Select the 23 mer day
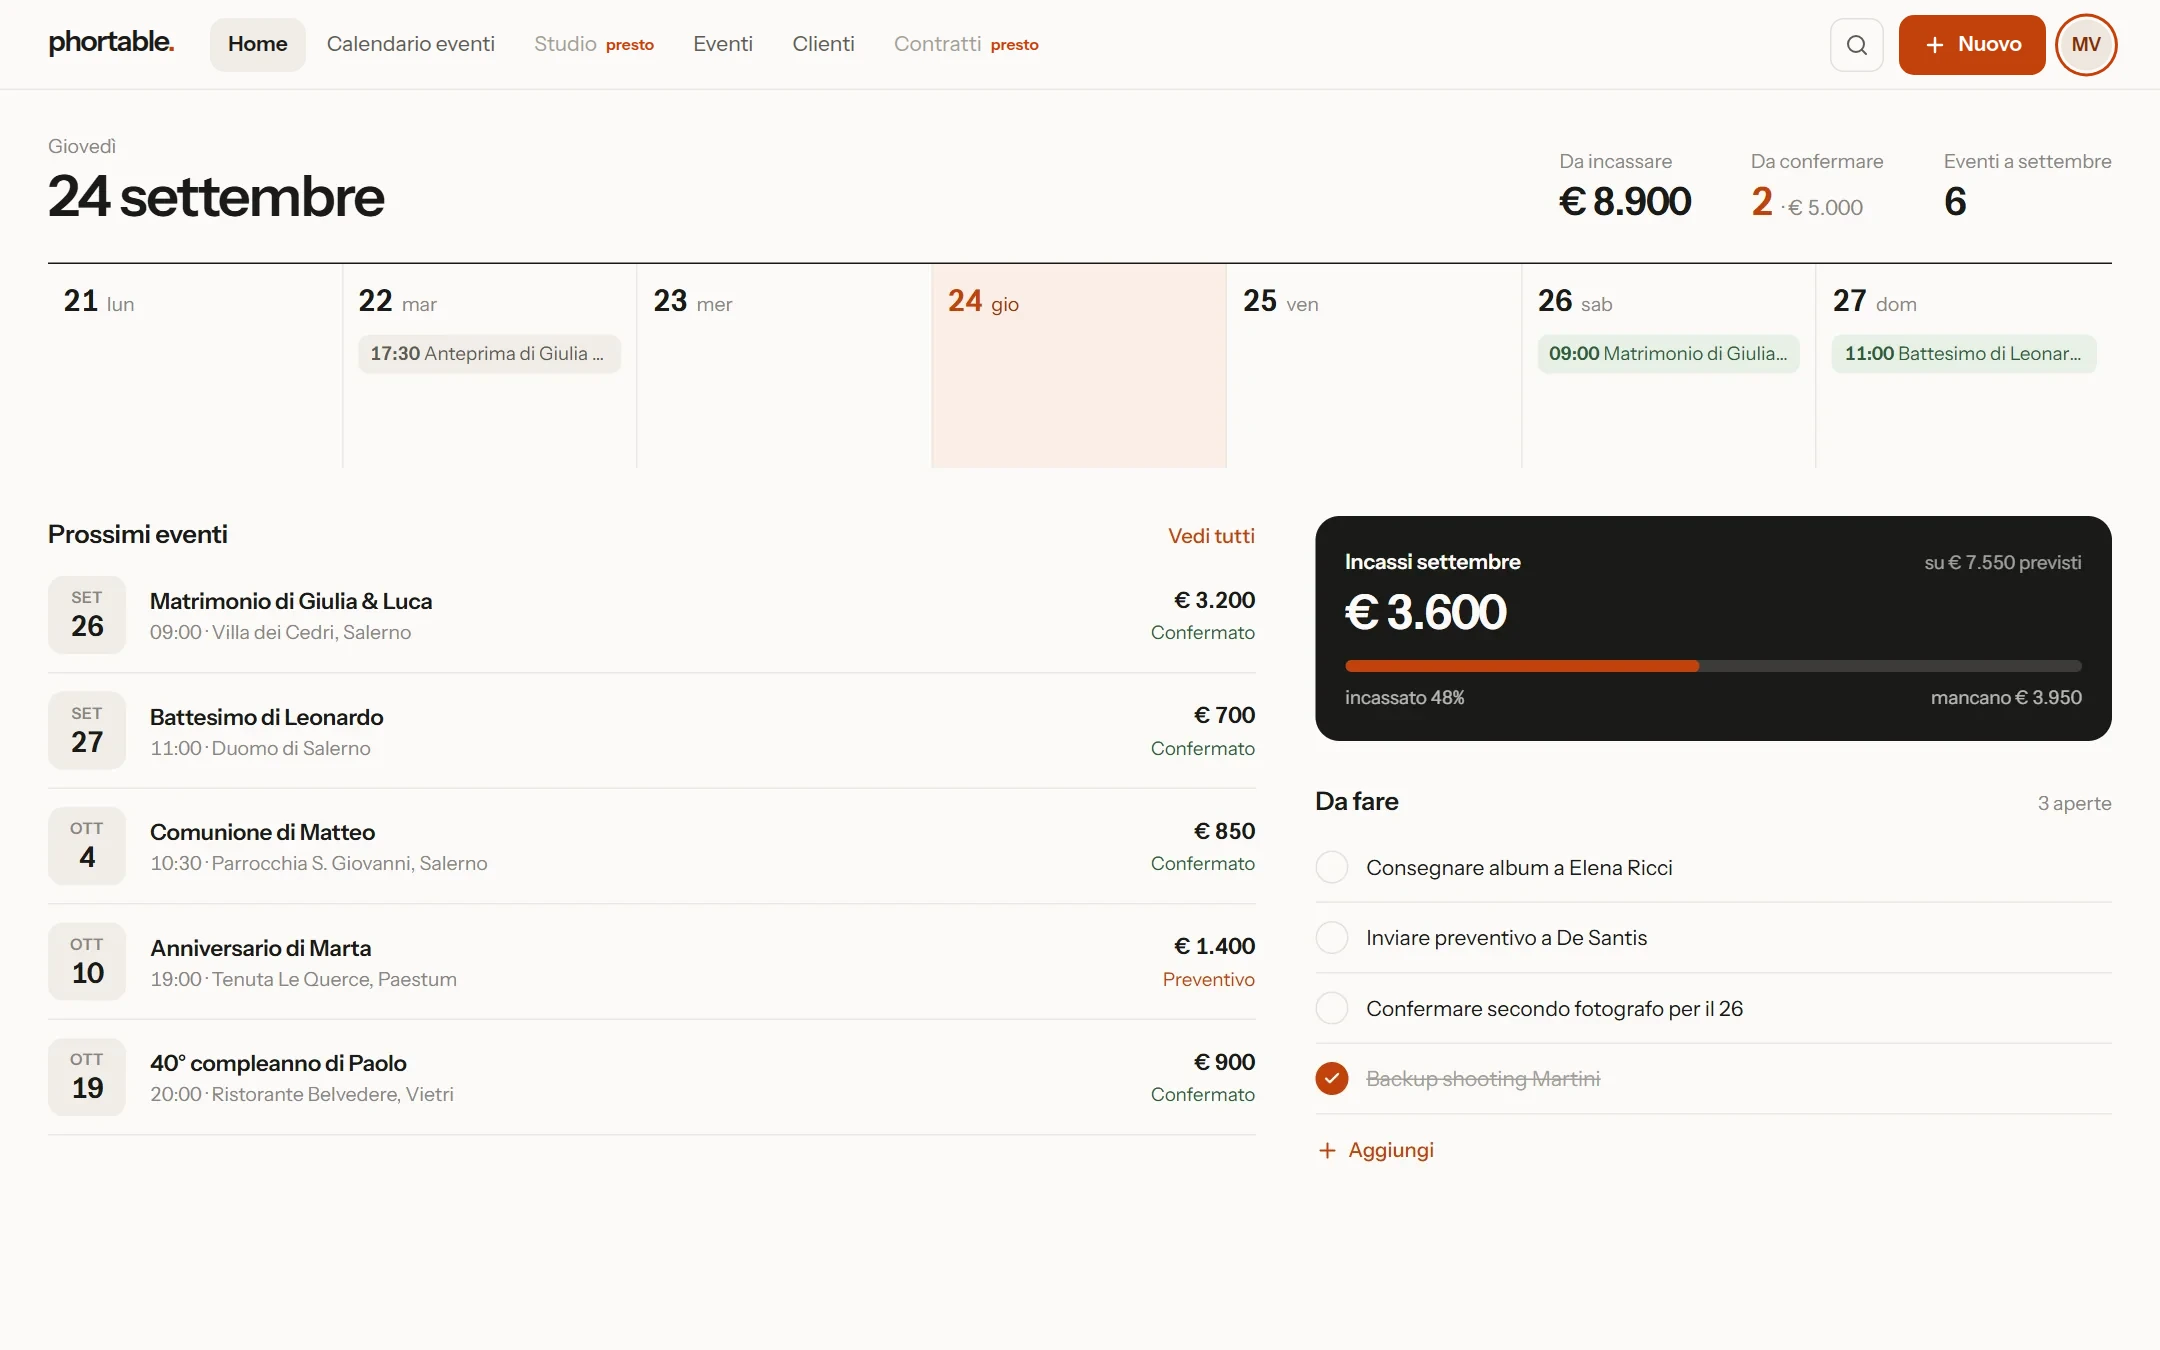 point(785,366)
